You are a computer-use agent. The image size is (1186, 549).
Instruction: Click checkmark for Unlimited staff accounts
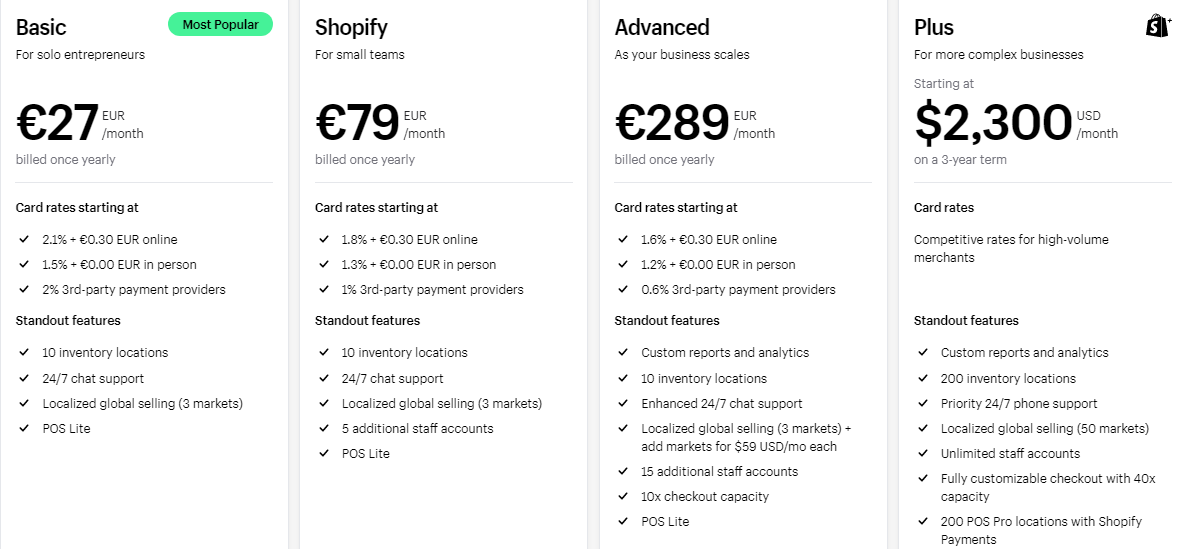point(922,454)
